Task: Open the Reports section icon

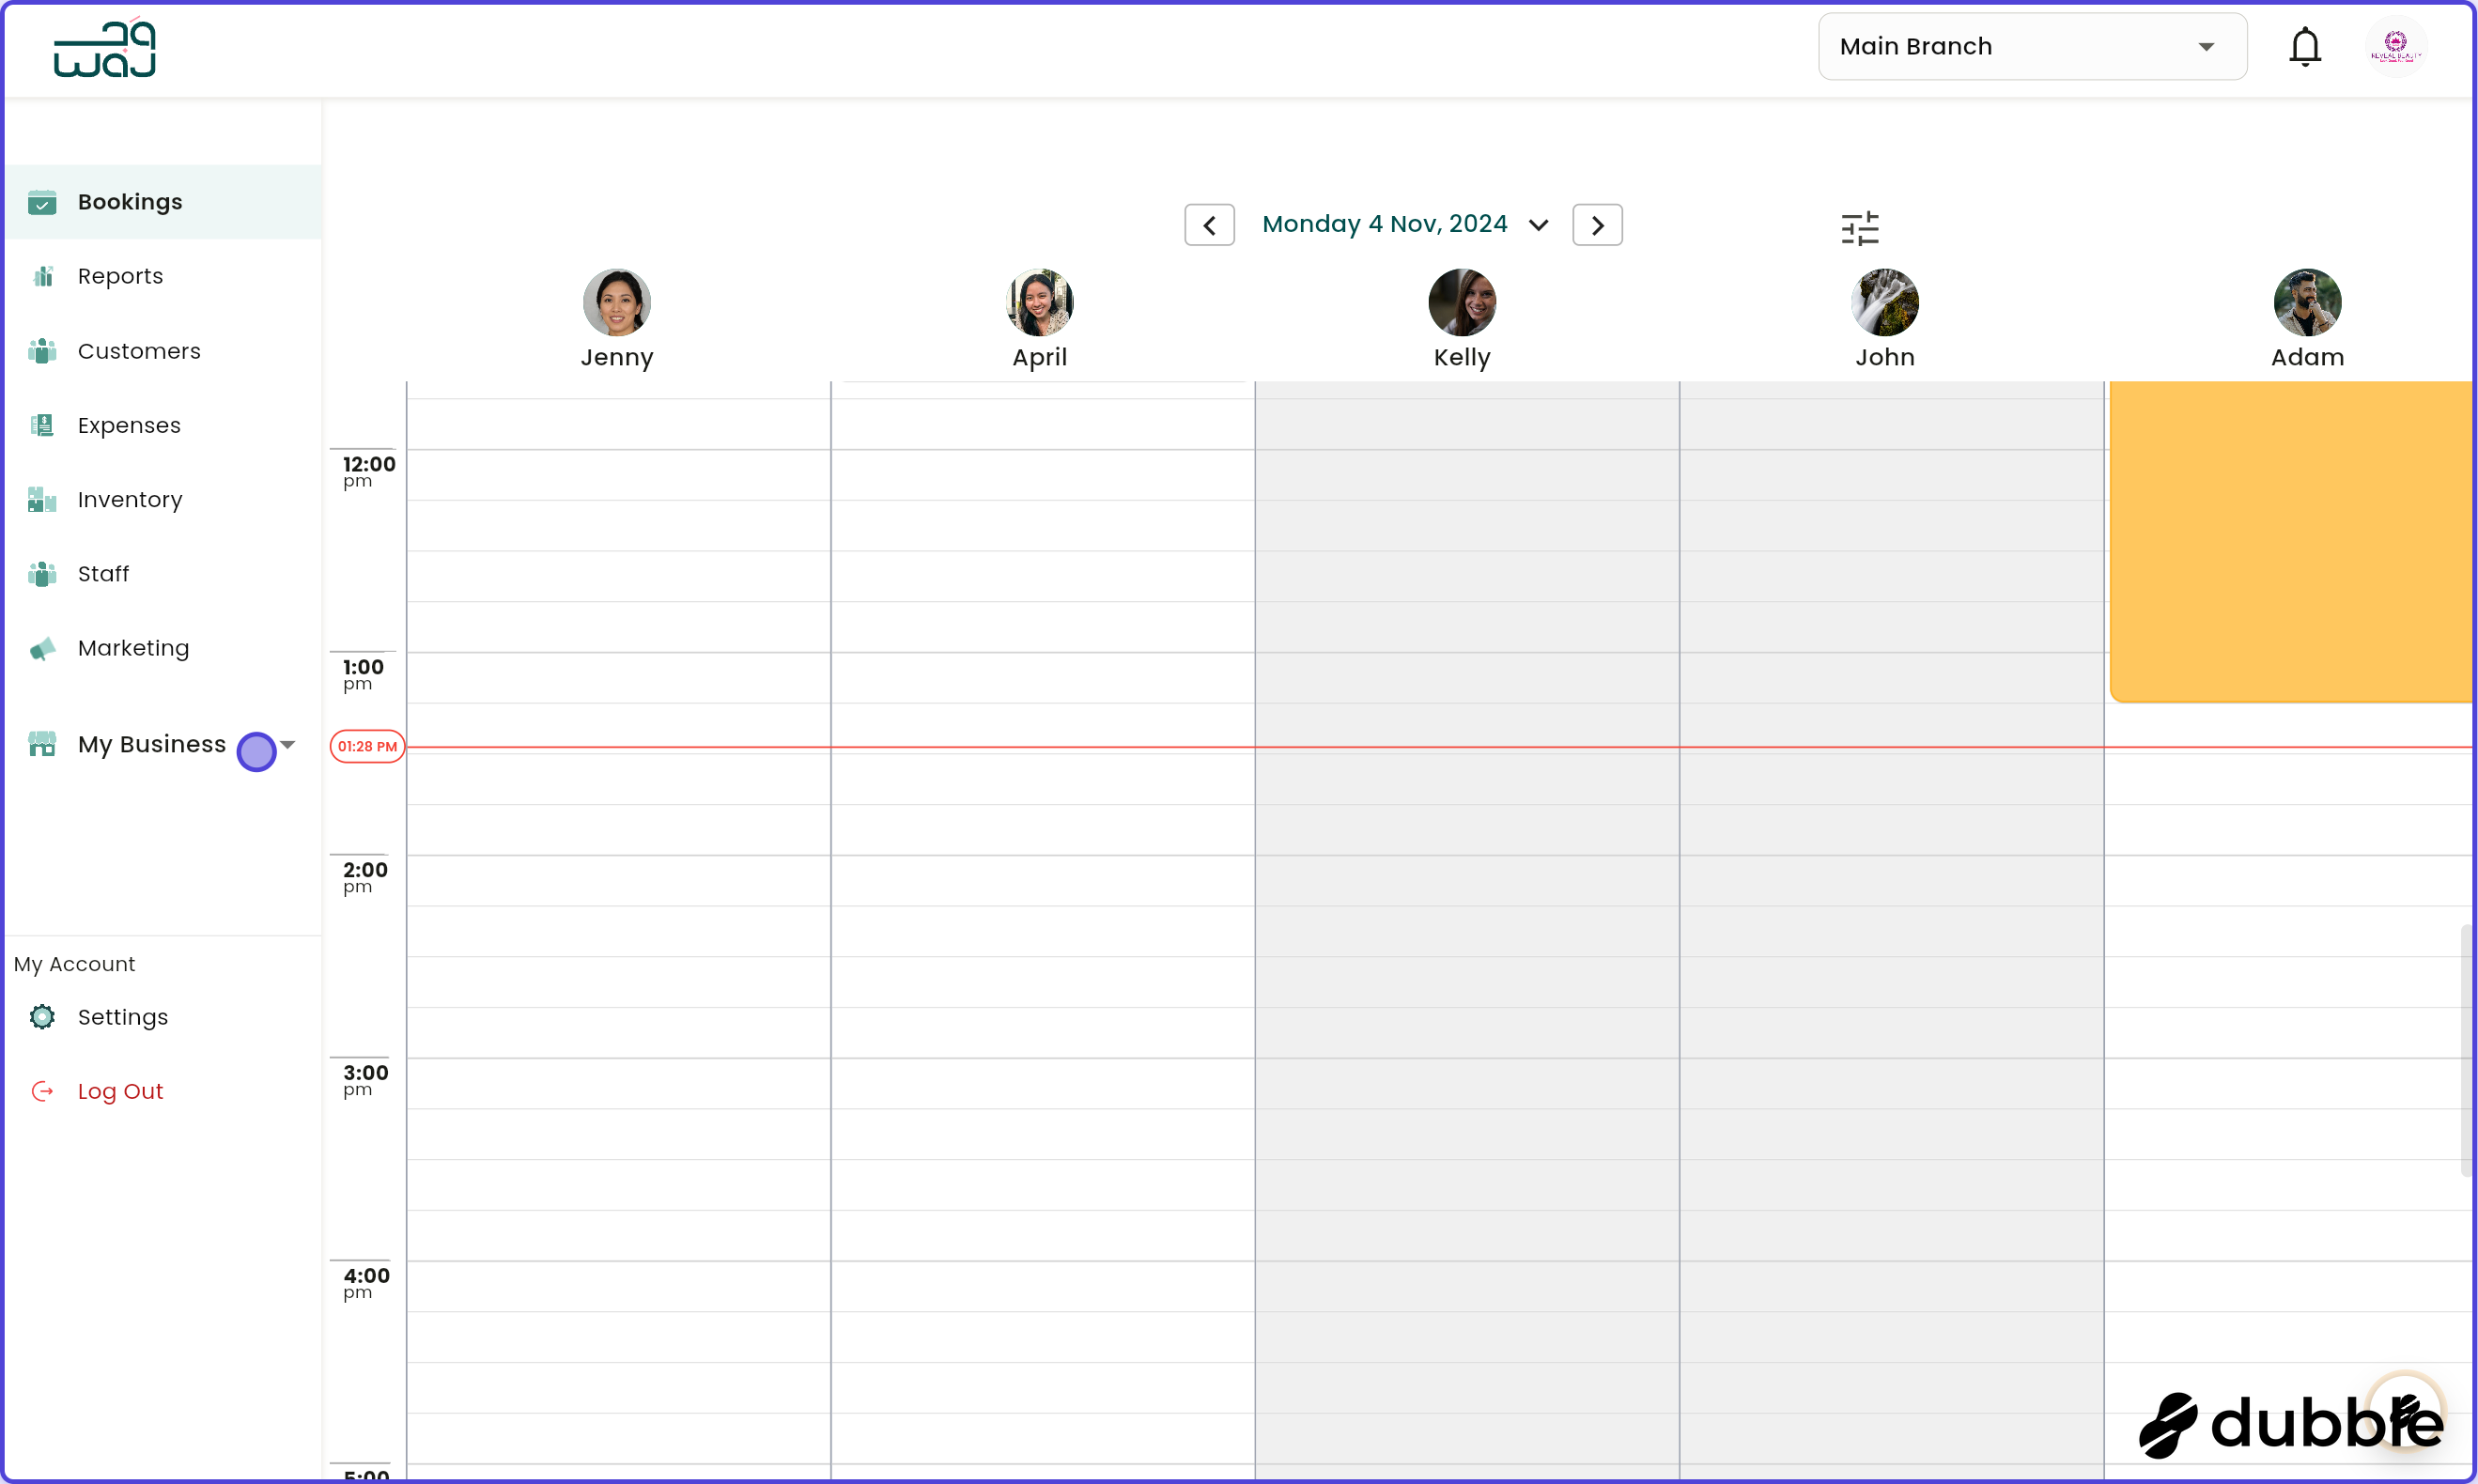Action: 42,275
